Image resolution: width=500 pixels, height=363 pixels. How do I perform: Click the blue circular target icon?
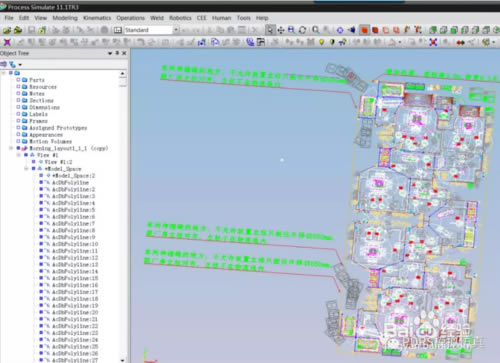pyautogui.click(x=340, y=30)
